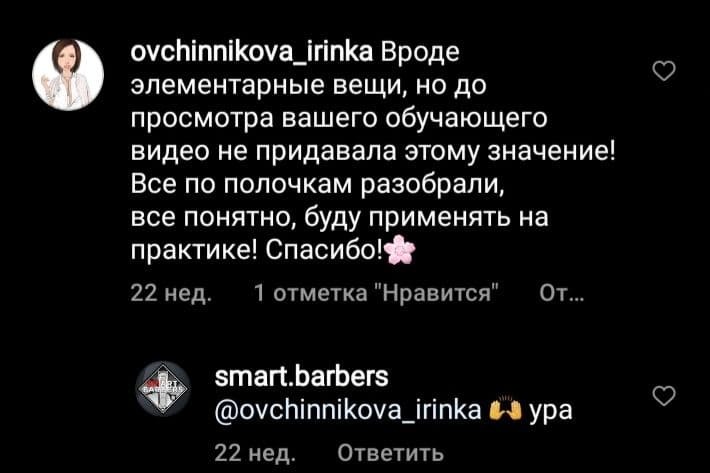This screenshot has width=710, height=473.
Task: Reply to first comment via truncated От… button
Action: click(561, 293)
